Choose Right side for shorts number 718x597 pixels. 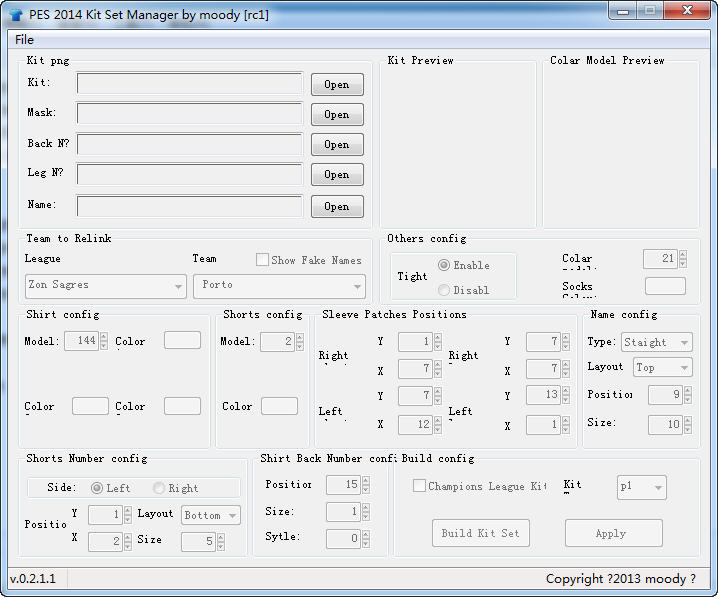(159, 488)
